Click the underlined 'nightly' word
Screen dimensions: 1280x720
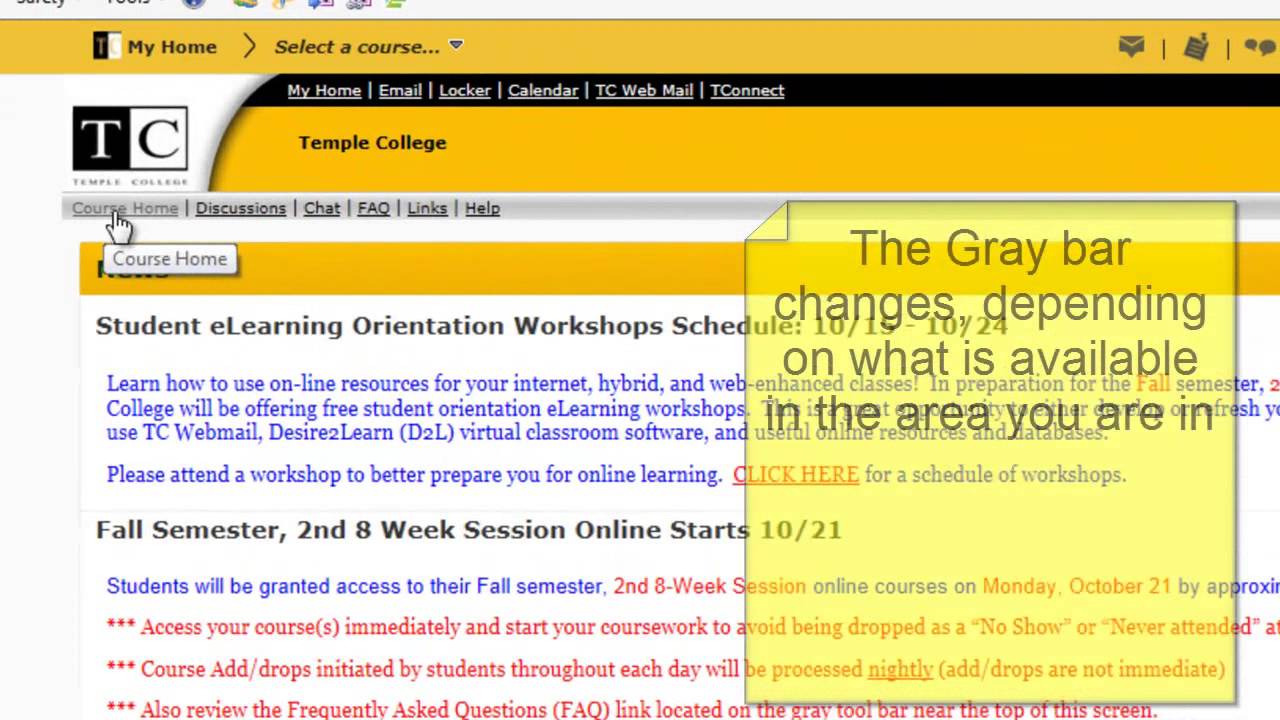(x=900, y=669)
